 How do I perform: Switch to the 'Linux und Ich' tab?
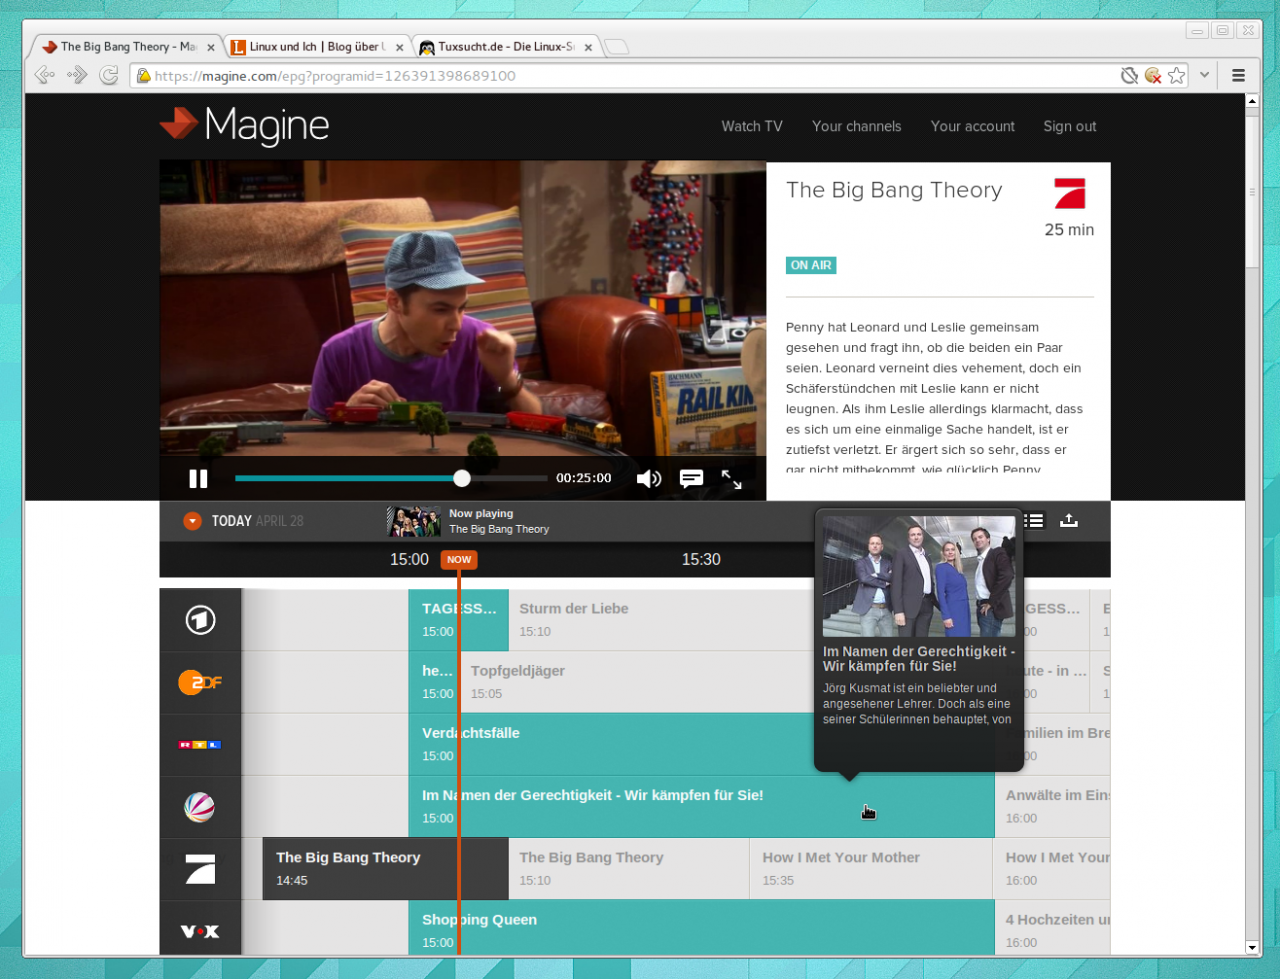tap(317, 47)
